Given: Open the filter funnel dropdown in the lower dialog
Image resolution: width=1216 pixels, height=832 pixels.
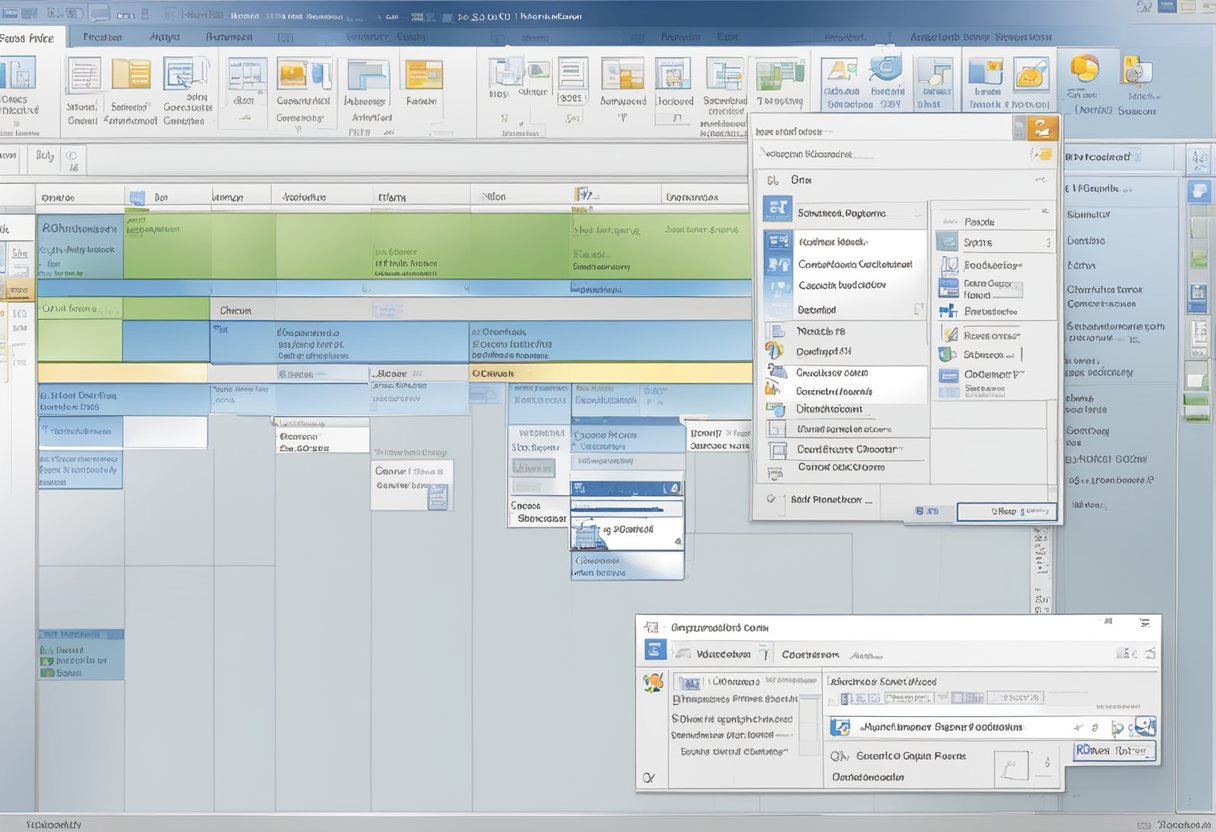Looking at the screenshot, I should click(764, 654).
